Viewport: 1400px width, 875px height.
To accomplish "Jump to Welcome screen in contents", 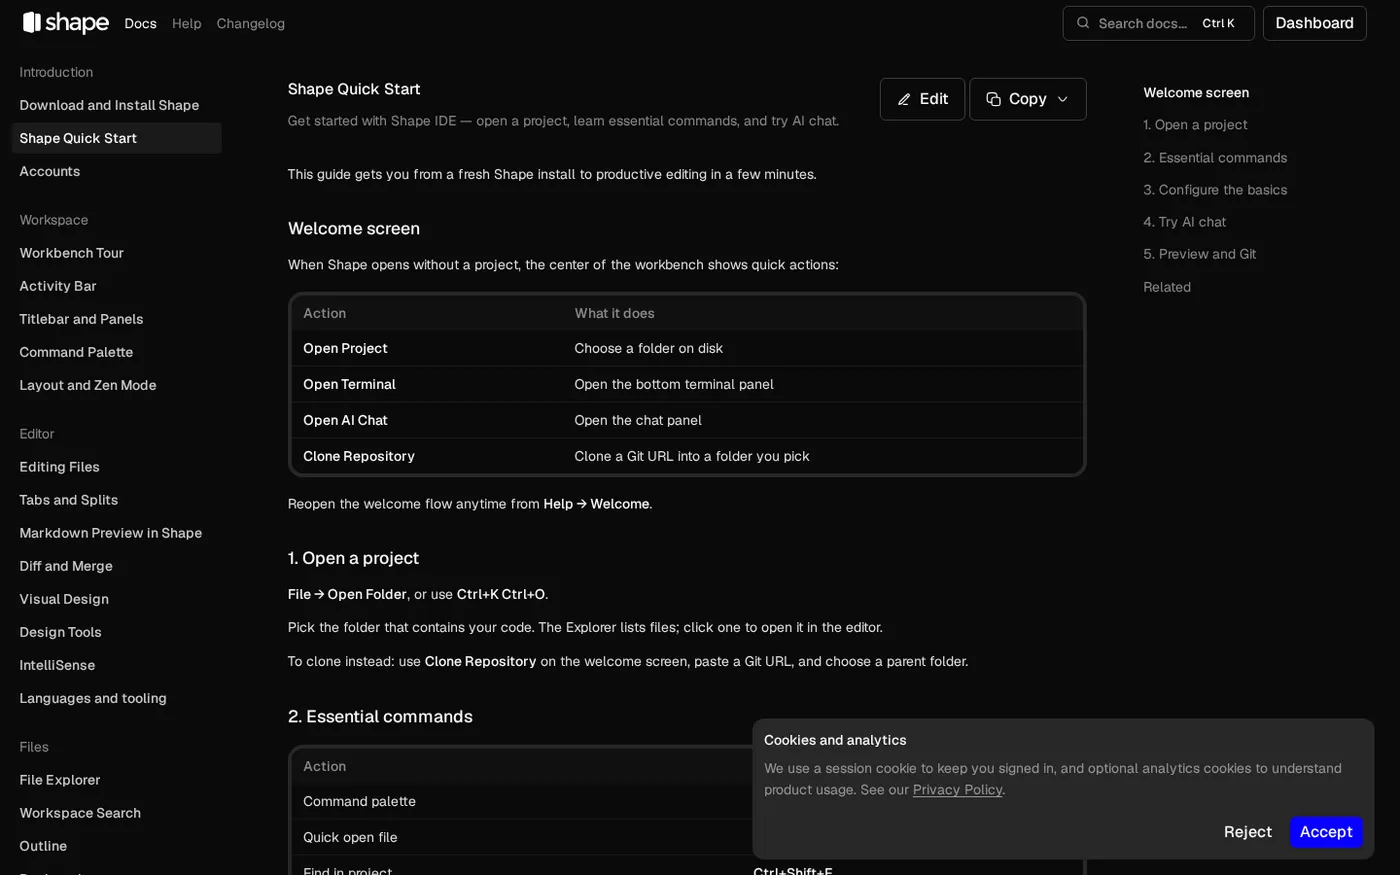I will coord(1196,93).
